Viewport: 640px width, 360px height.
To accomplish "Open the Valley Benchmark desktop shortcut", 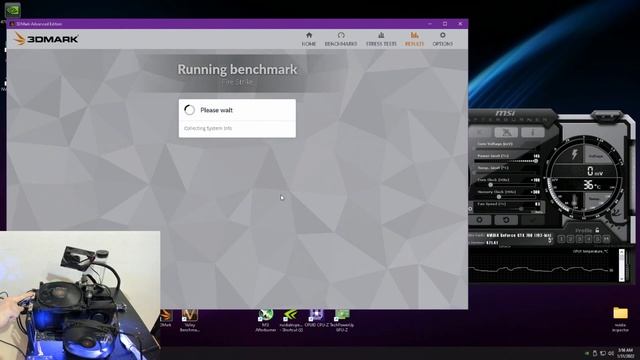I will click(x=189, y=320).
